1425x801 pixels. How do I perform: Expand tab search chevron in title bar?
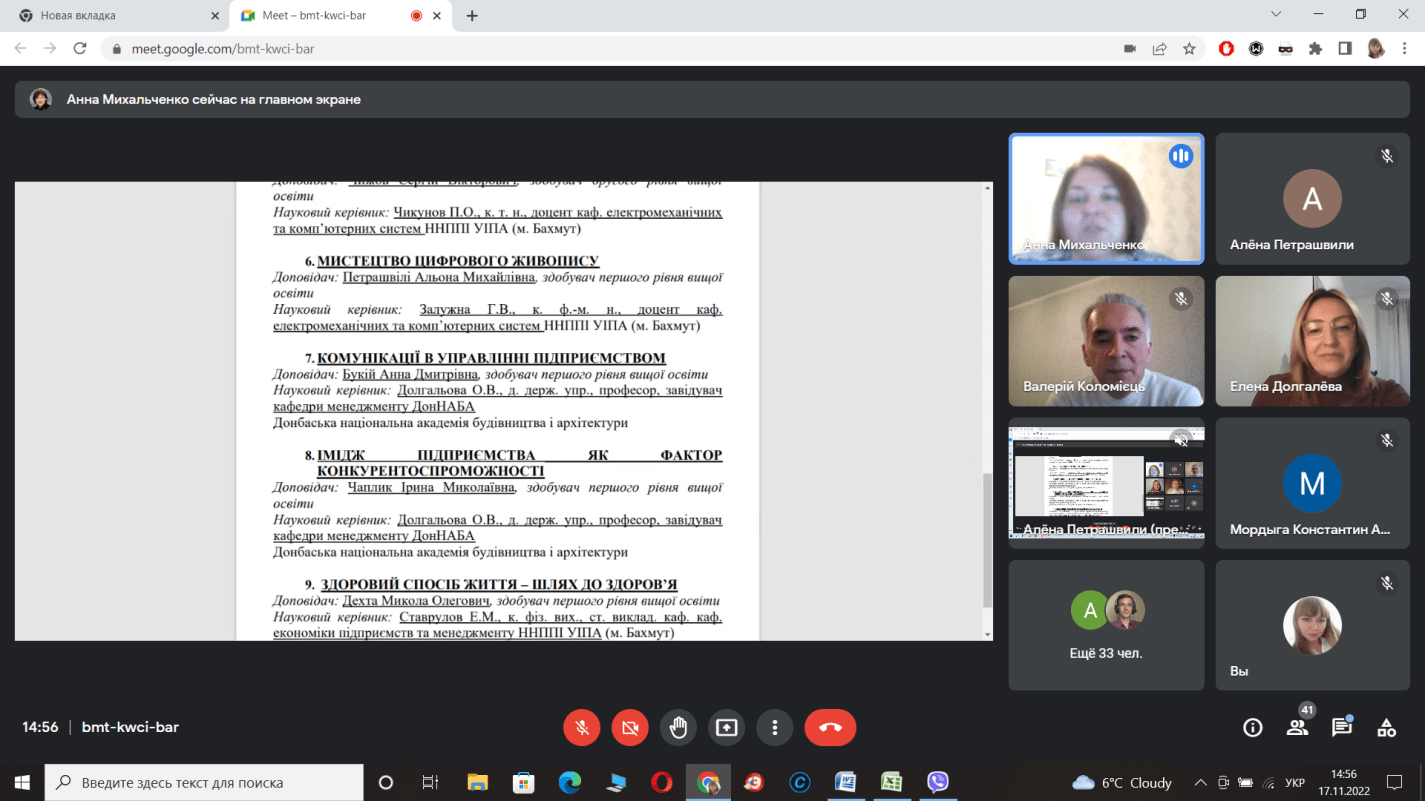point(1276,14)
